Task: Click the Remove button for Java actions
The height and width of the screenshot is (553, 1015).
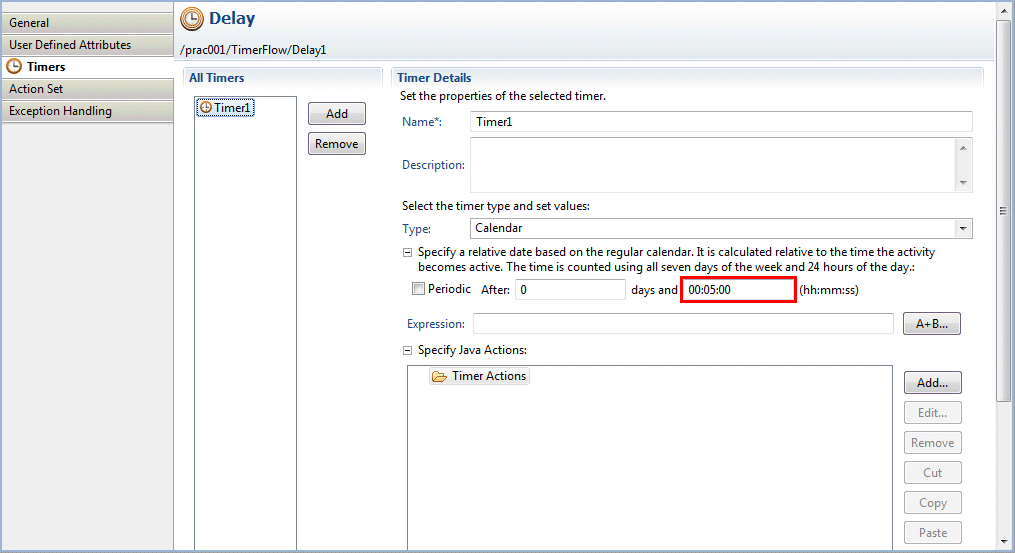Action: coord(932,443)
